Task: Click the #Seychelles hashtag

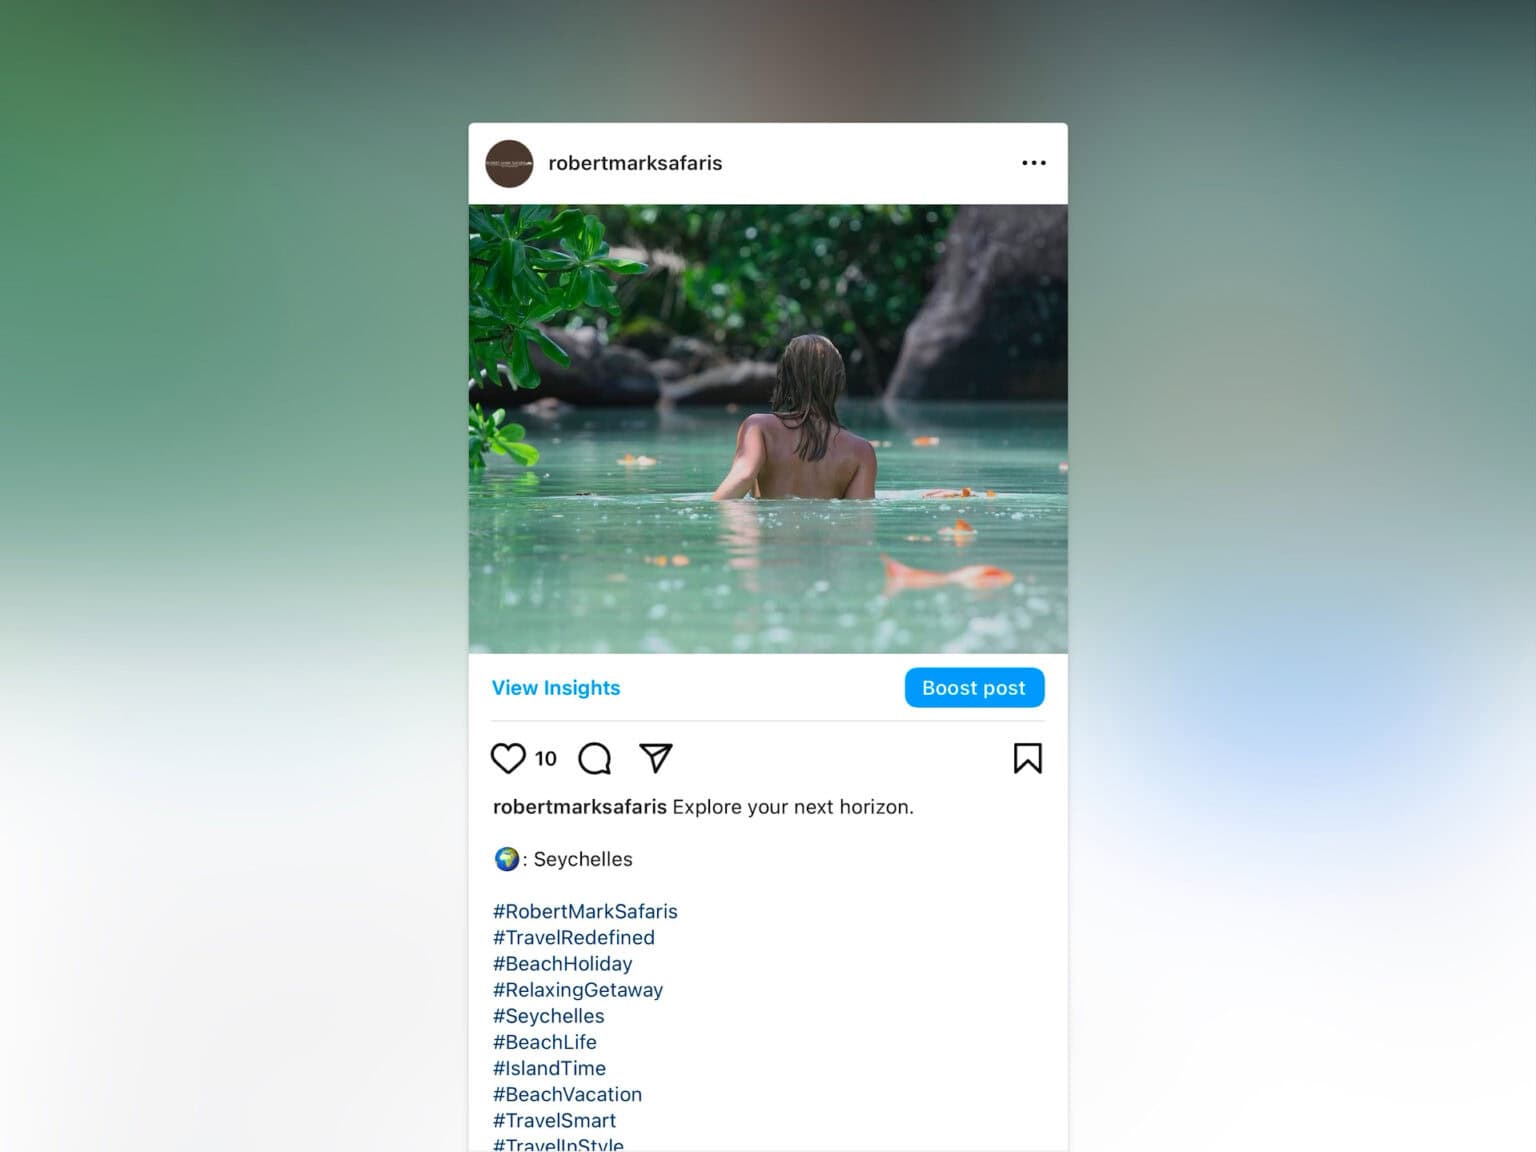Action: point(549,1016)
